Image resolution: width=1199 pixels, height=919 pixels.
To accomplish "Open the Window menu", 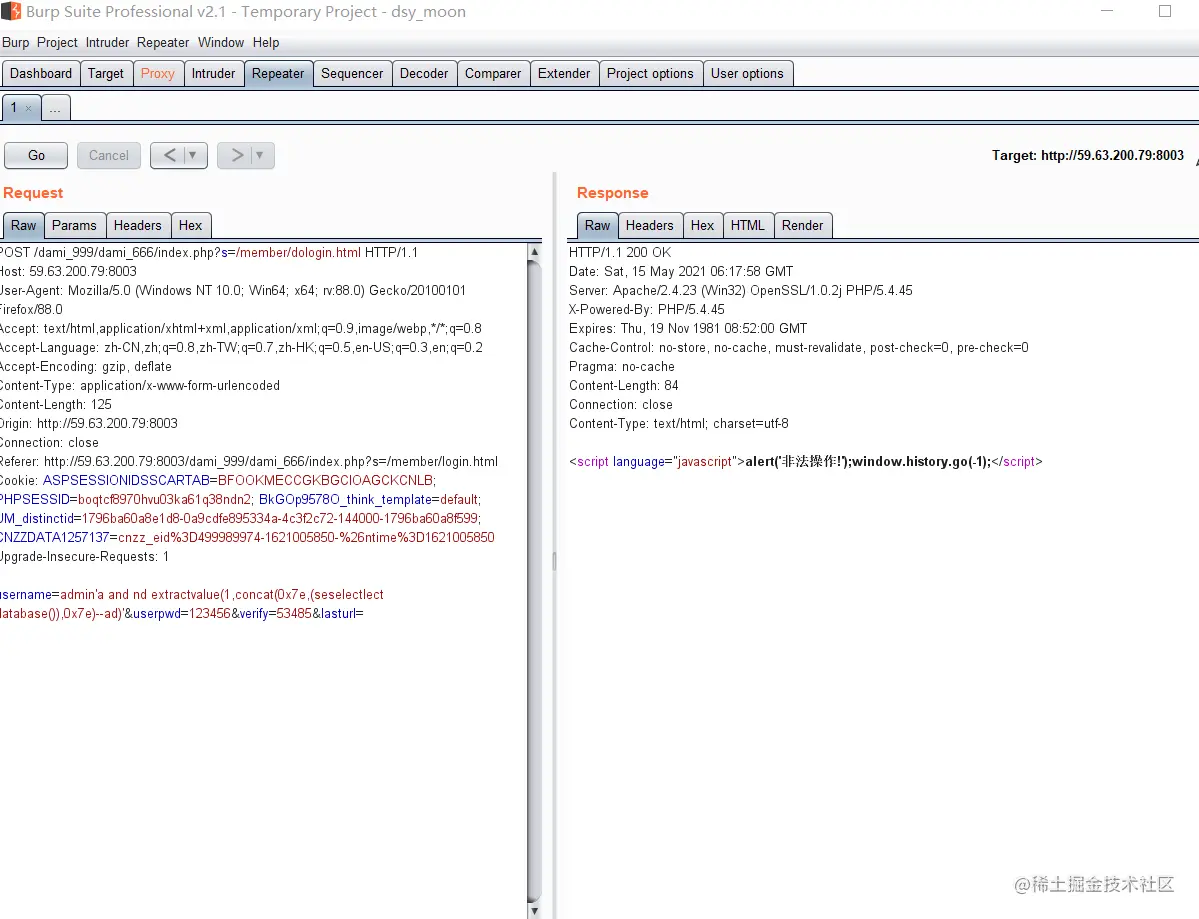I will [221, 43].
